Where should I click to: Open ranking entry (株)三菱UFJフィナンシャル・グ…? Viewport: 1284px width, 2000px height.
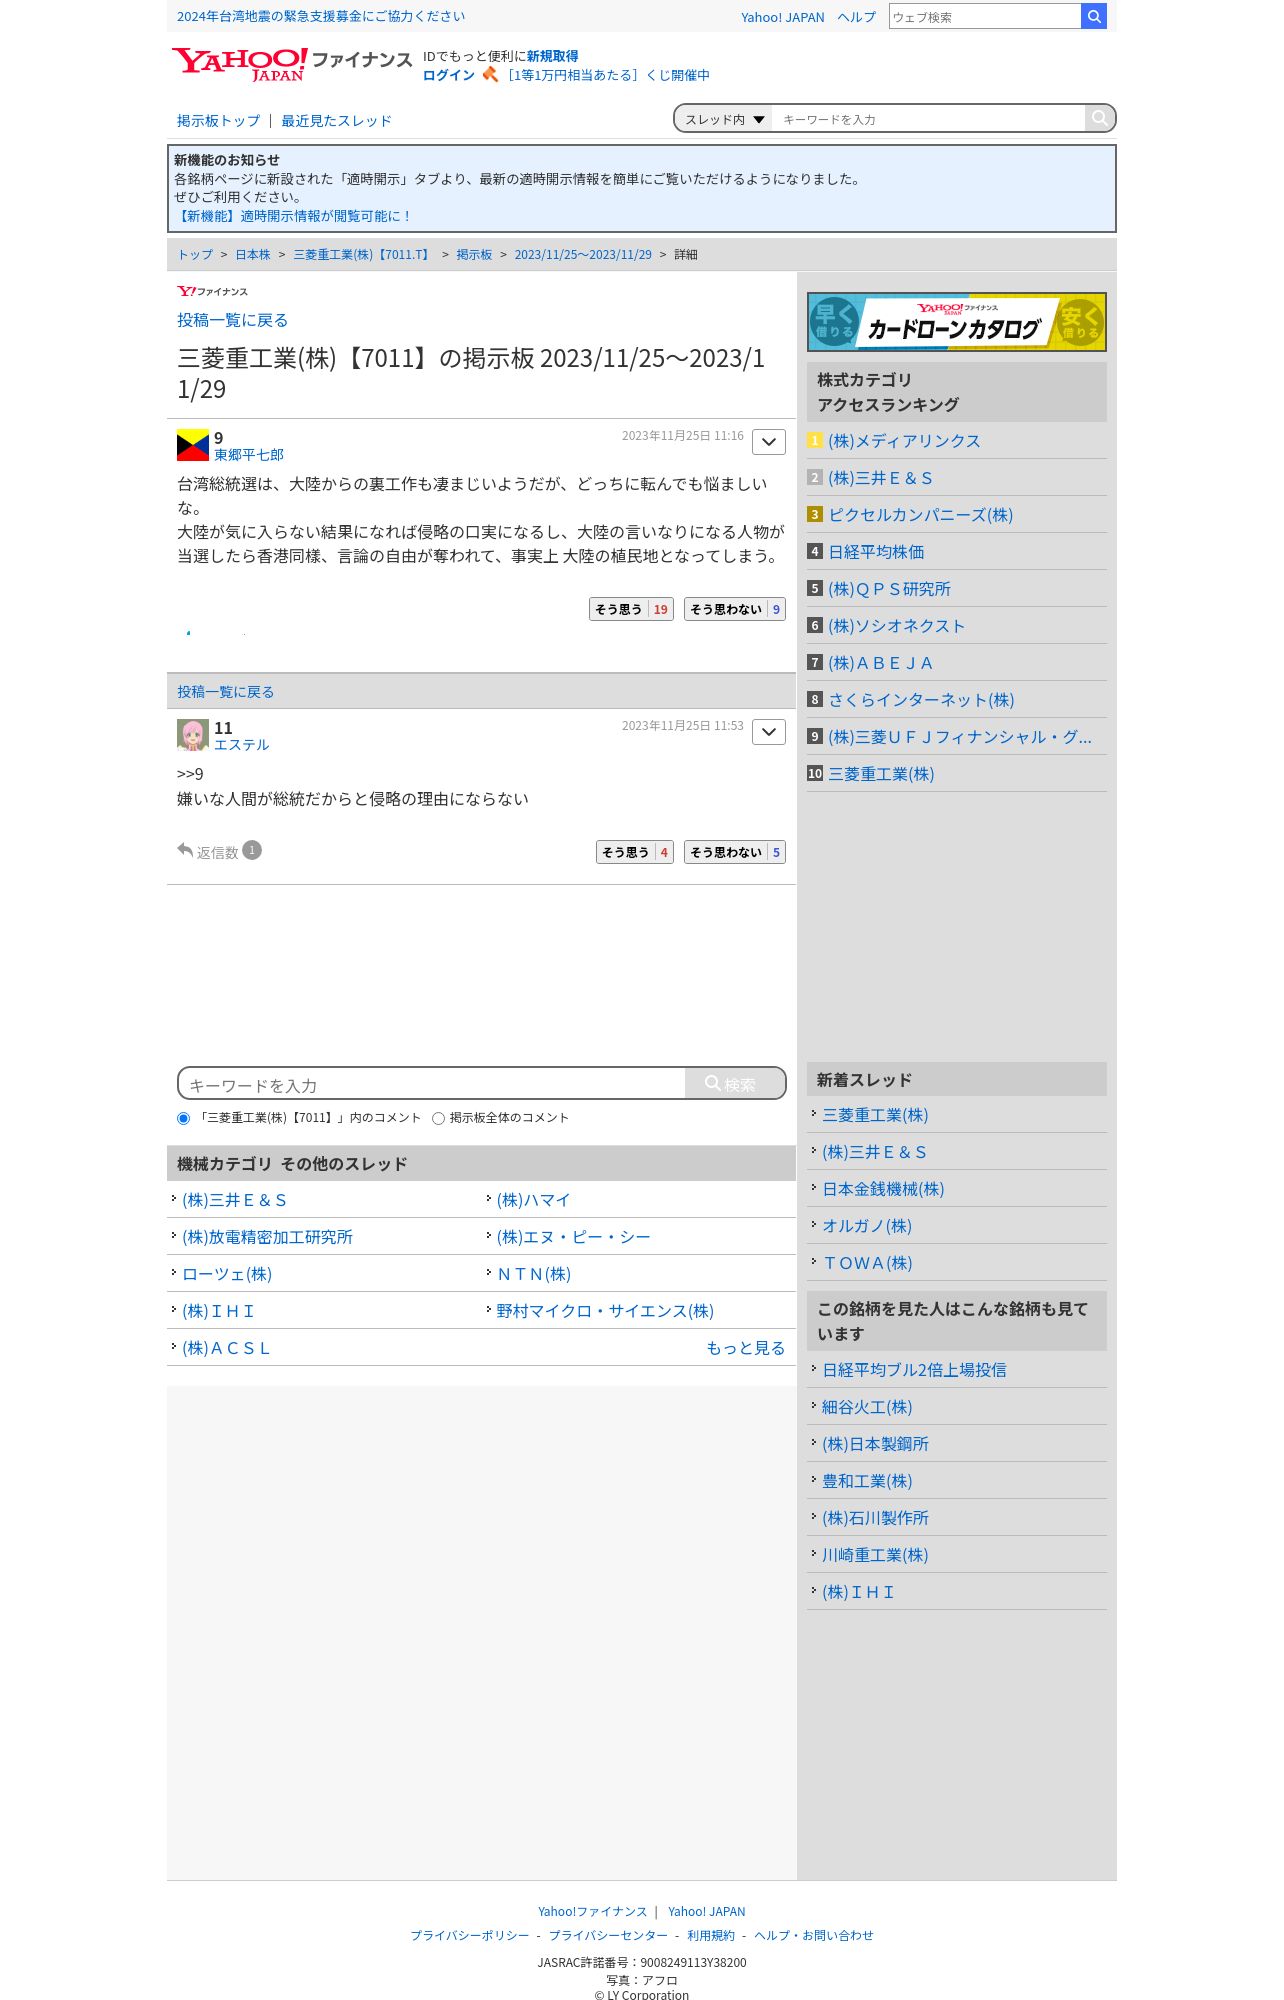pyautogui.click(x=960, y=737)
